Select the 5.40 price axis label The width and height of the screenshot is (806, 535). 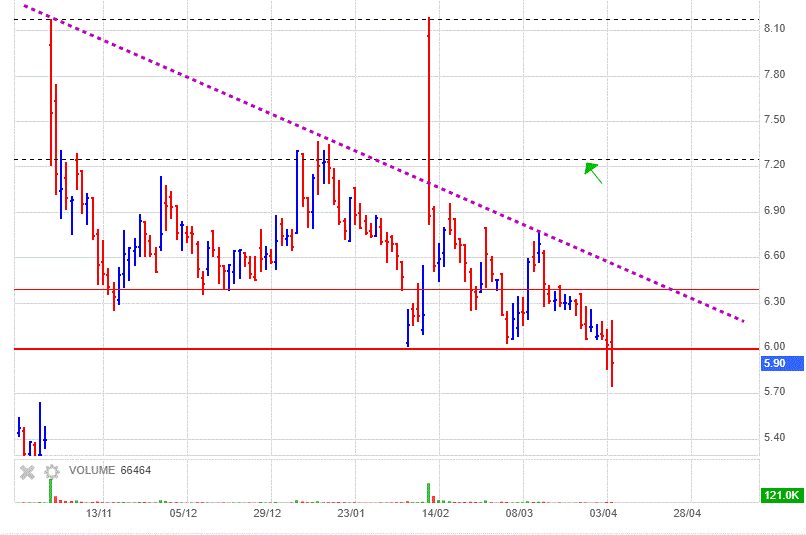[x=774, y=437]
